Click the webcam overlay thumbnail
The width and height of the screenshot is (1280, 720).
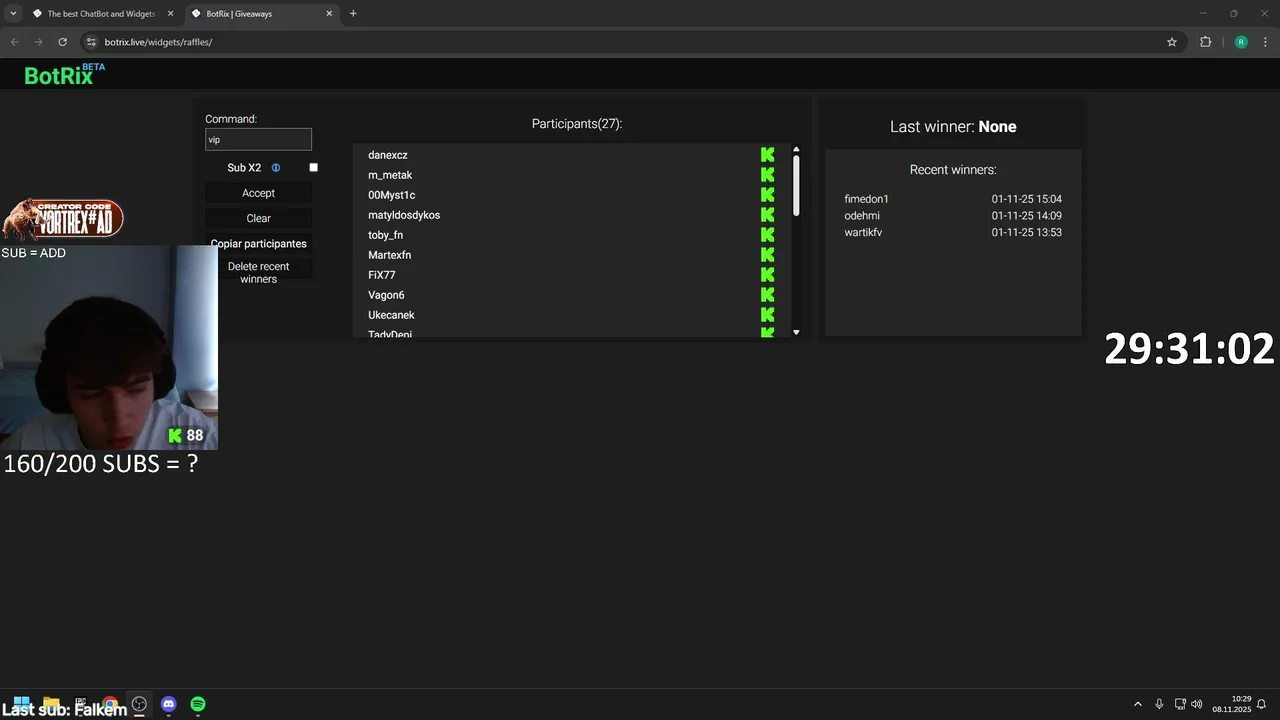108,347
